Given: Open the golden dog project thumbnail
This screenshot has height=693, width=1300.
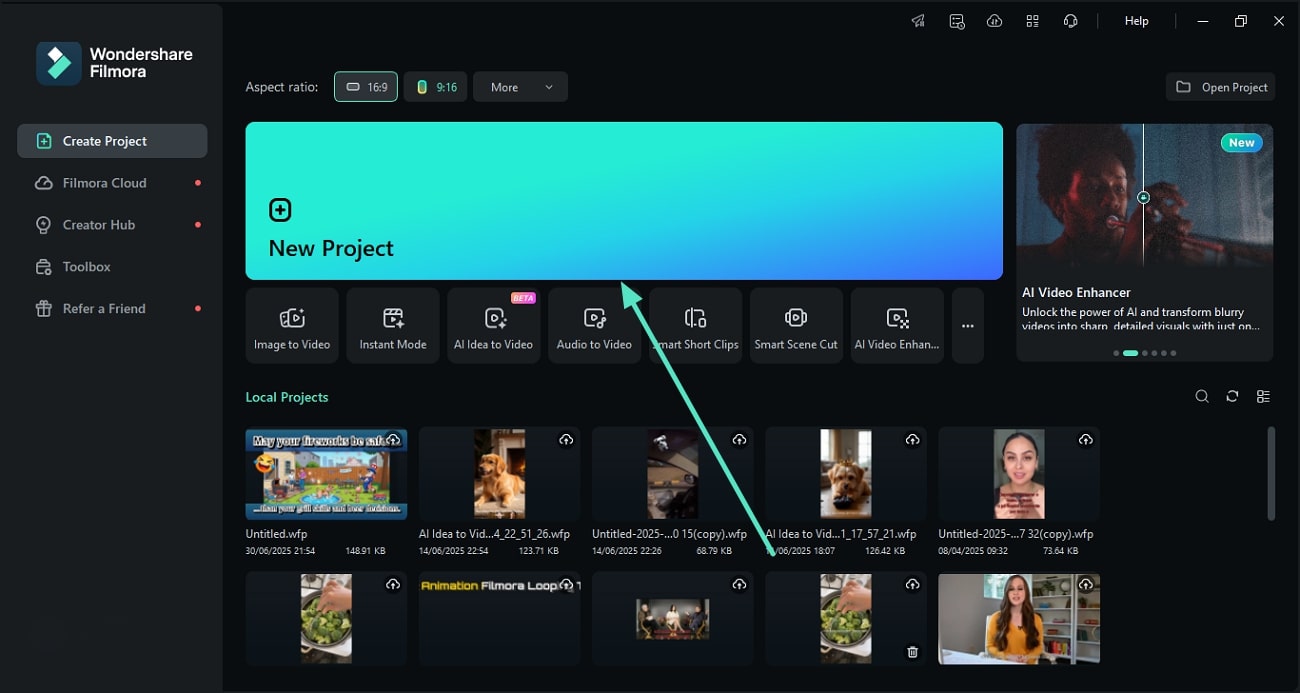Looking at the screenshot, I should (499, 473).
